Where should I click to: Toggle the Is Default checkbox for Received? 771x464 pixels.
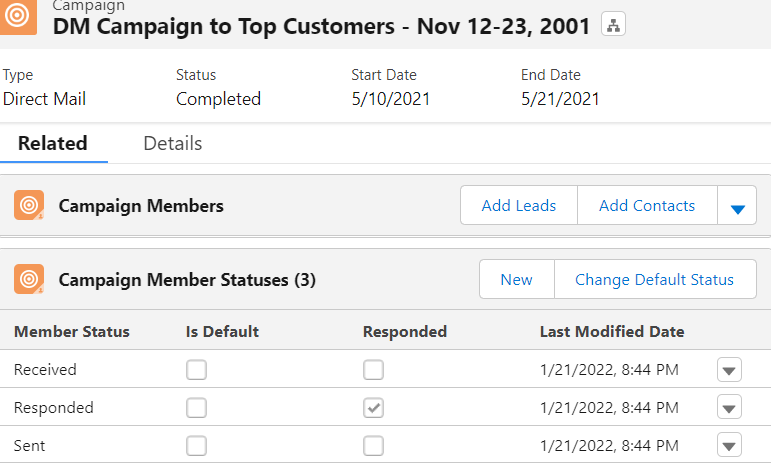click(x=196, y=370)
